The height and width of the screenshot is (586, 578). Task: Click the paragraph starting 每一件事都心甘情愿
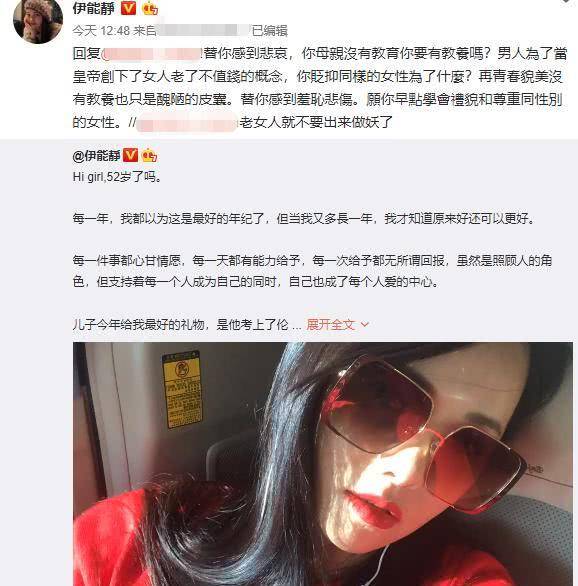coord(312,271)
